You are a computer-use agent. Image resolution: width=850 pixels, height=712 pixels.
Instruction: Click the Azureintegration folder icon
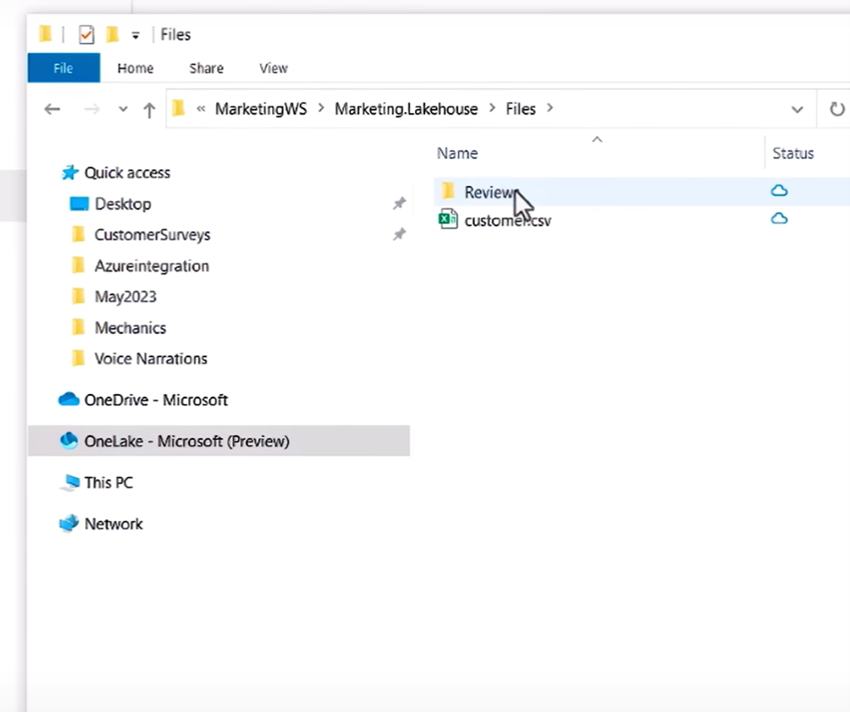pos(79,265)
